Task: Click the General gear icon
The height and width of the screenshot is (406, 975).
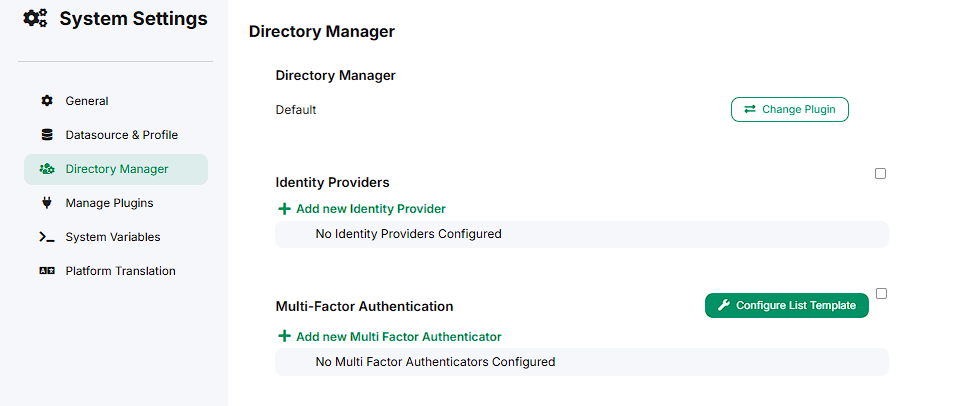Action: [x=47, y=101]
